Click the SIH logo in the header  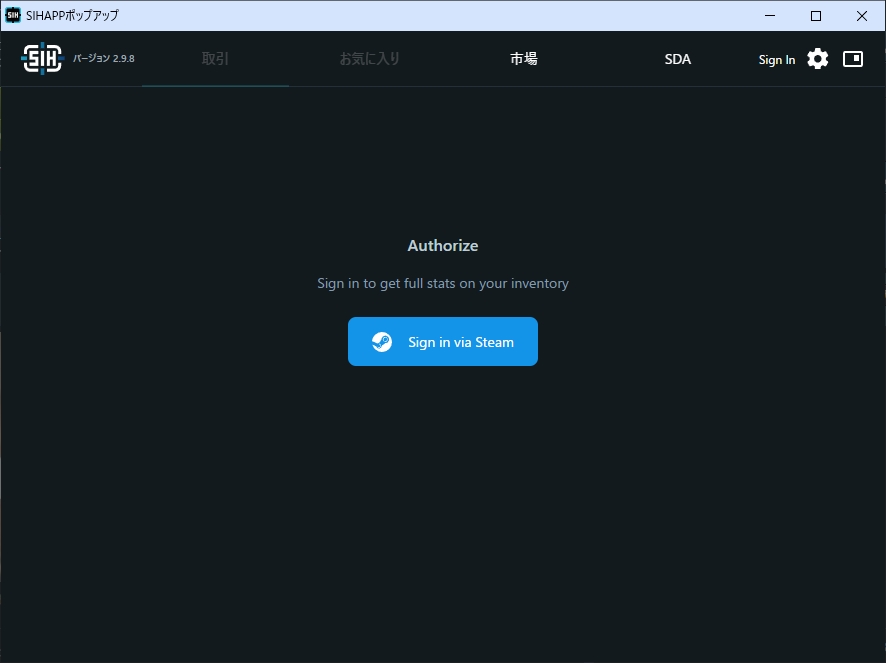tap(42, 59)
